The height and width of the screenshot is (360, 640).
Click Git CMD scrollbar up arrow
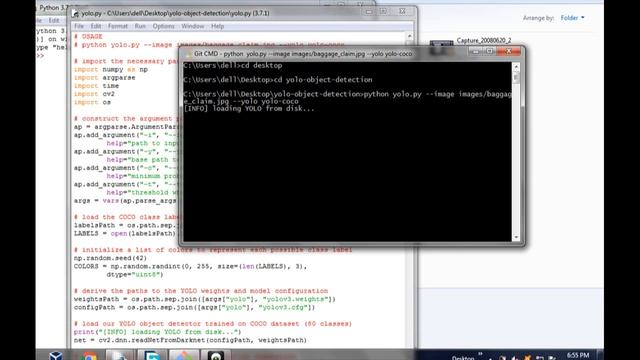(x=516, y=67)
